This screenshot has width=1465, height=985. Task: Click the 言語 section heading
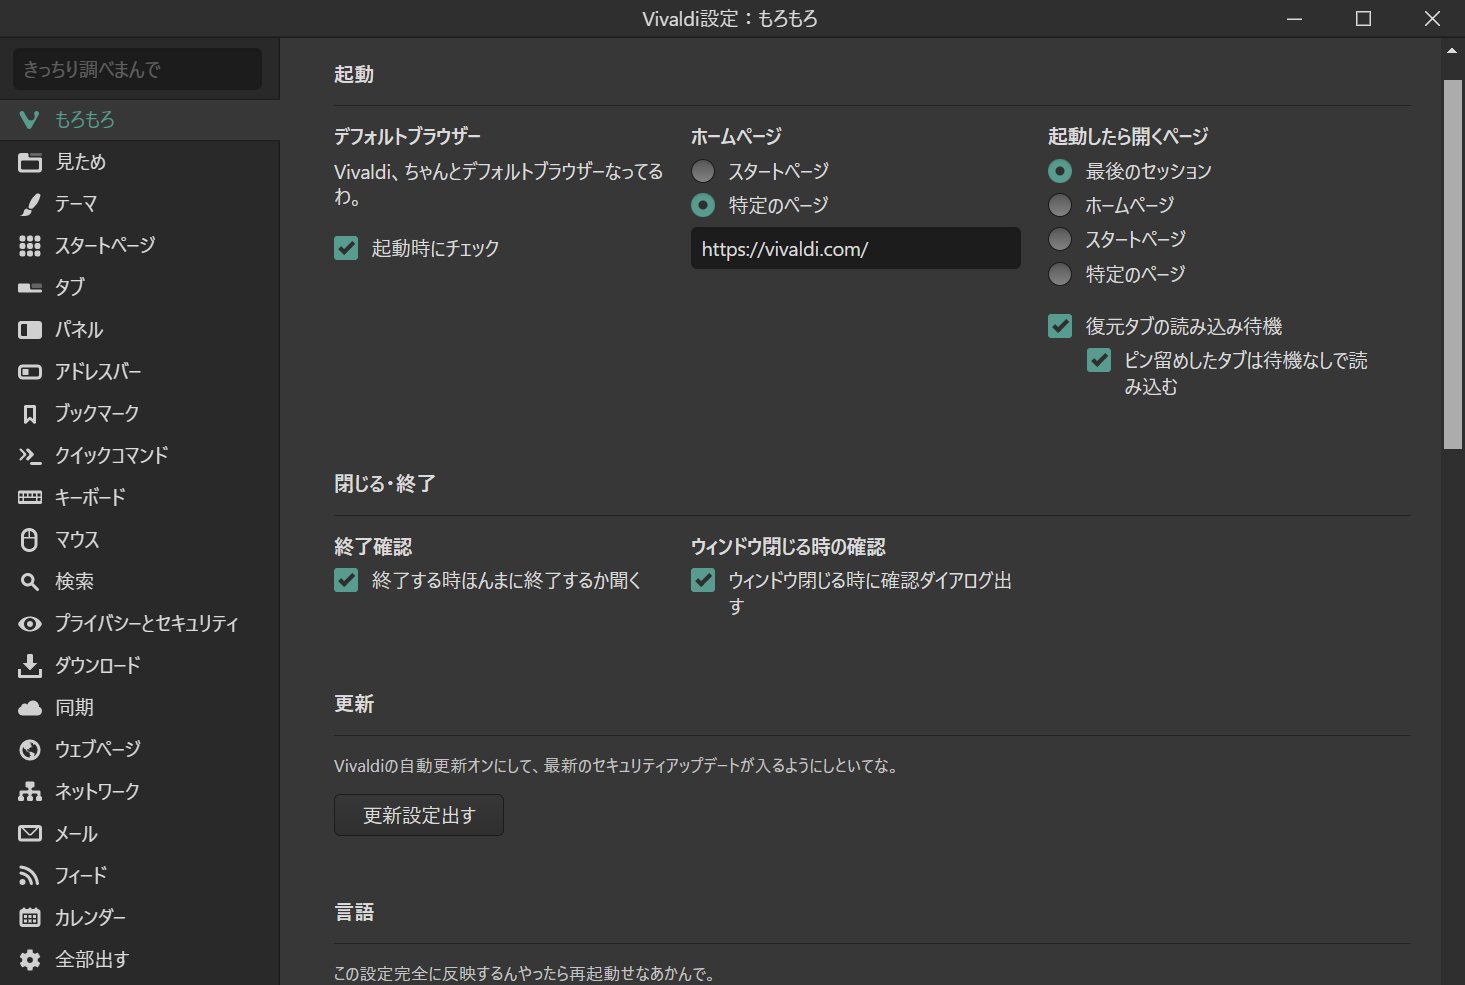tap(354, 912)
